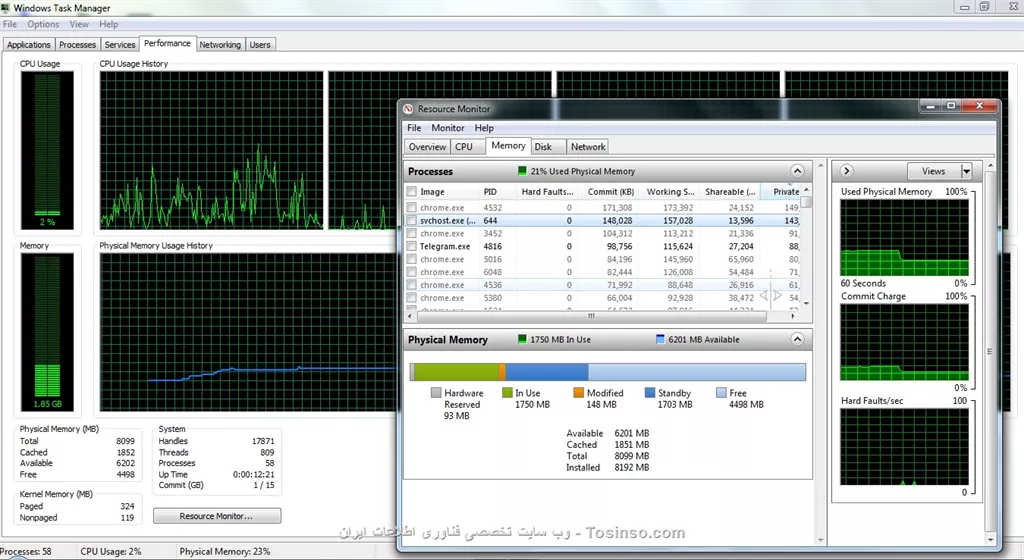Click the Windows Task Manager title icon

coord(5,8)
